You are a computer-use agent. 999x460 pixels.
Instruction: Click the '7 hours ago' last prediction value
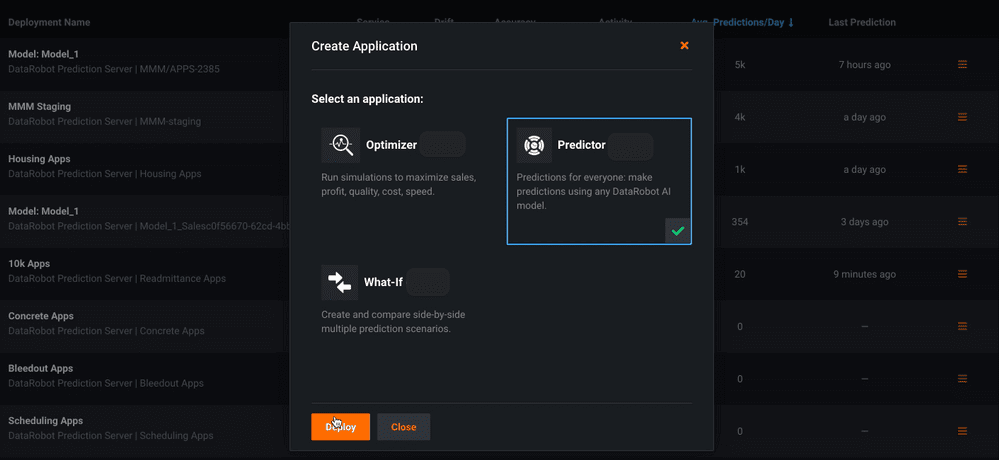click(x=864, y=65)
